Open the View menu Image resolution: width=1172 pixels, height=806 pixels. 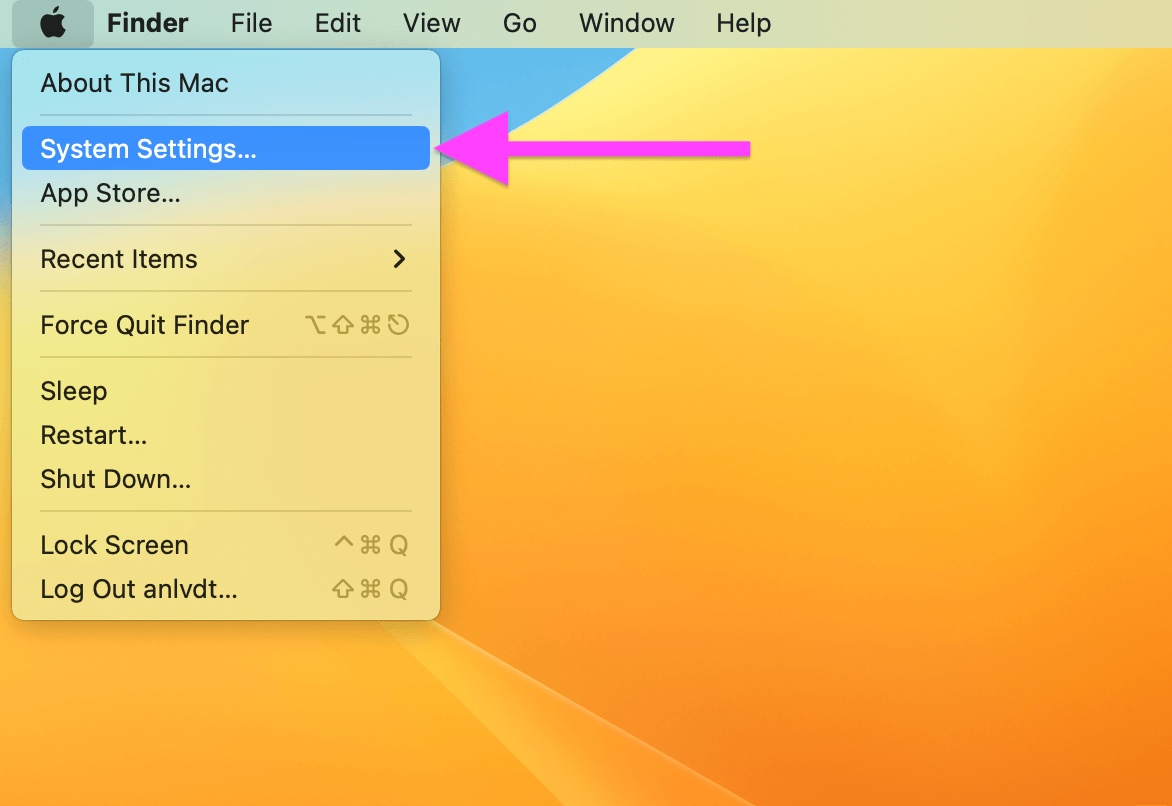tap(430, 22)
